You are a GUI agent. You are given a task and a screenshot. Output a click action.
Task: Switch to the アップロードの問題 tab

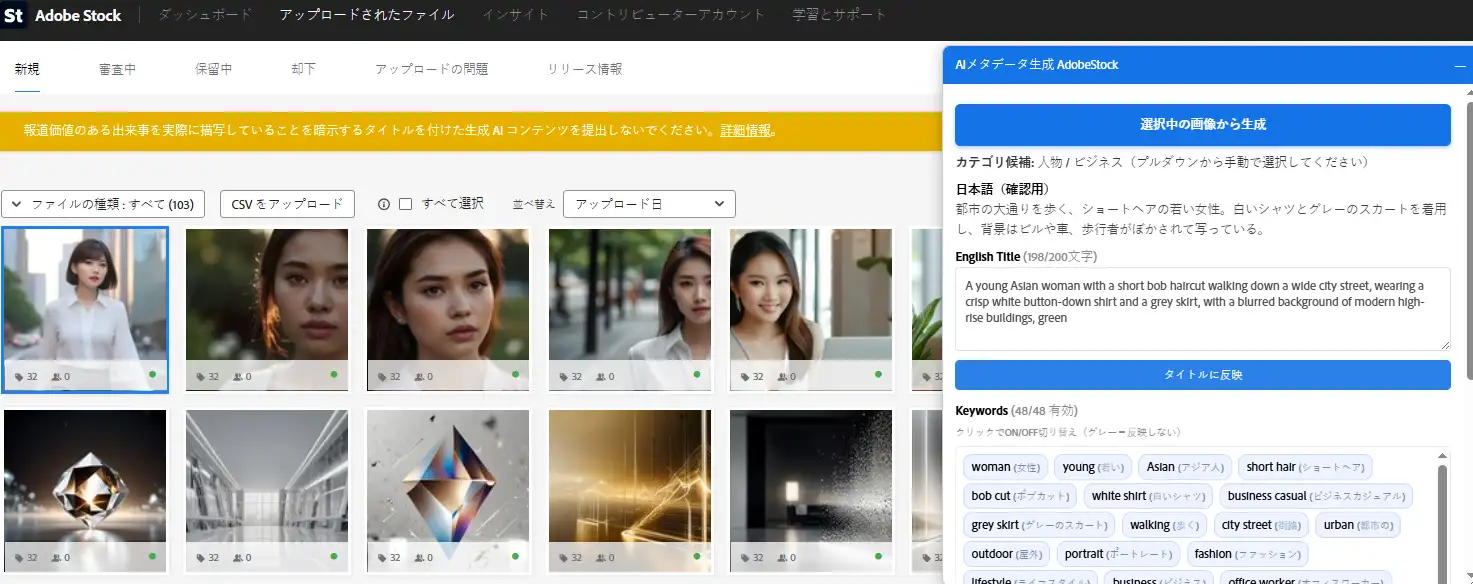431,69
